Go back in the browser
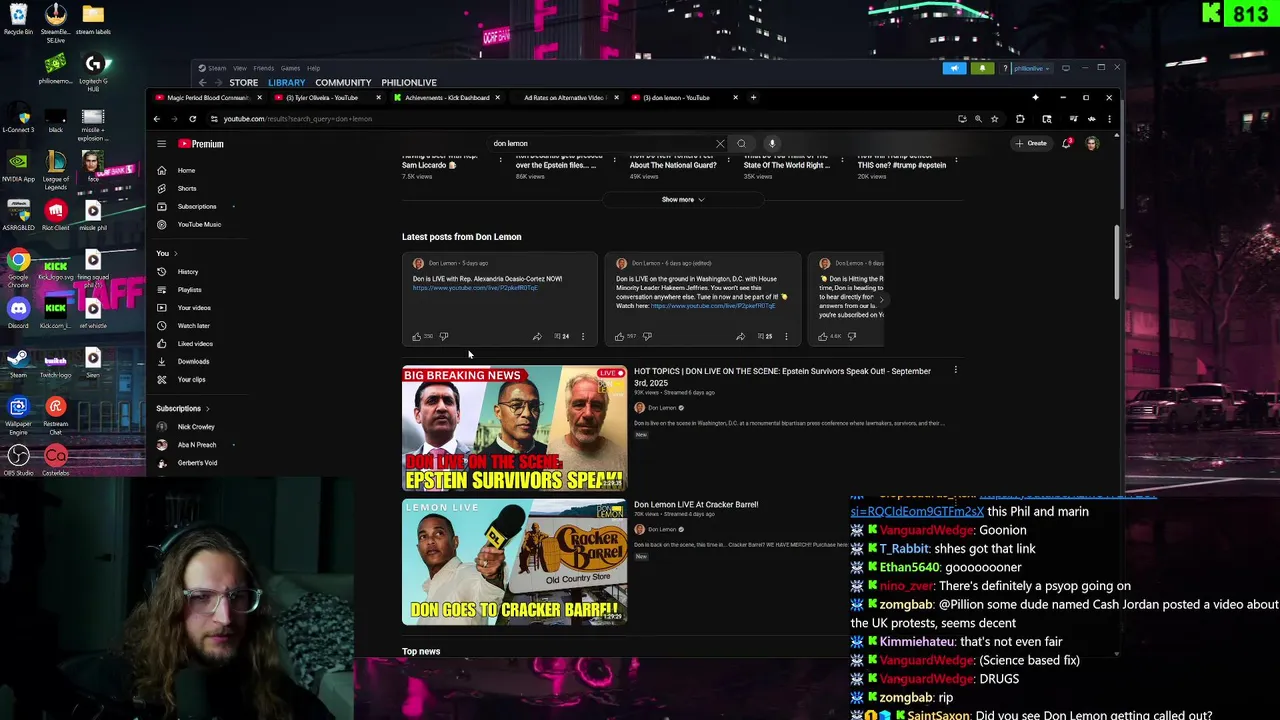This screenshot has height=720, width=1280. tap(156, 119)
